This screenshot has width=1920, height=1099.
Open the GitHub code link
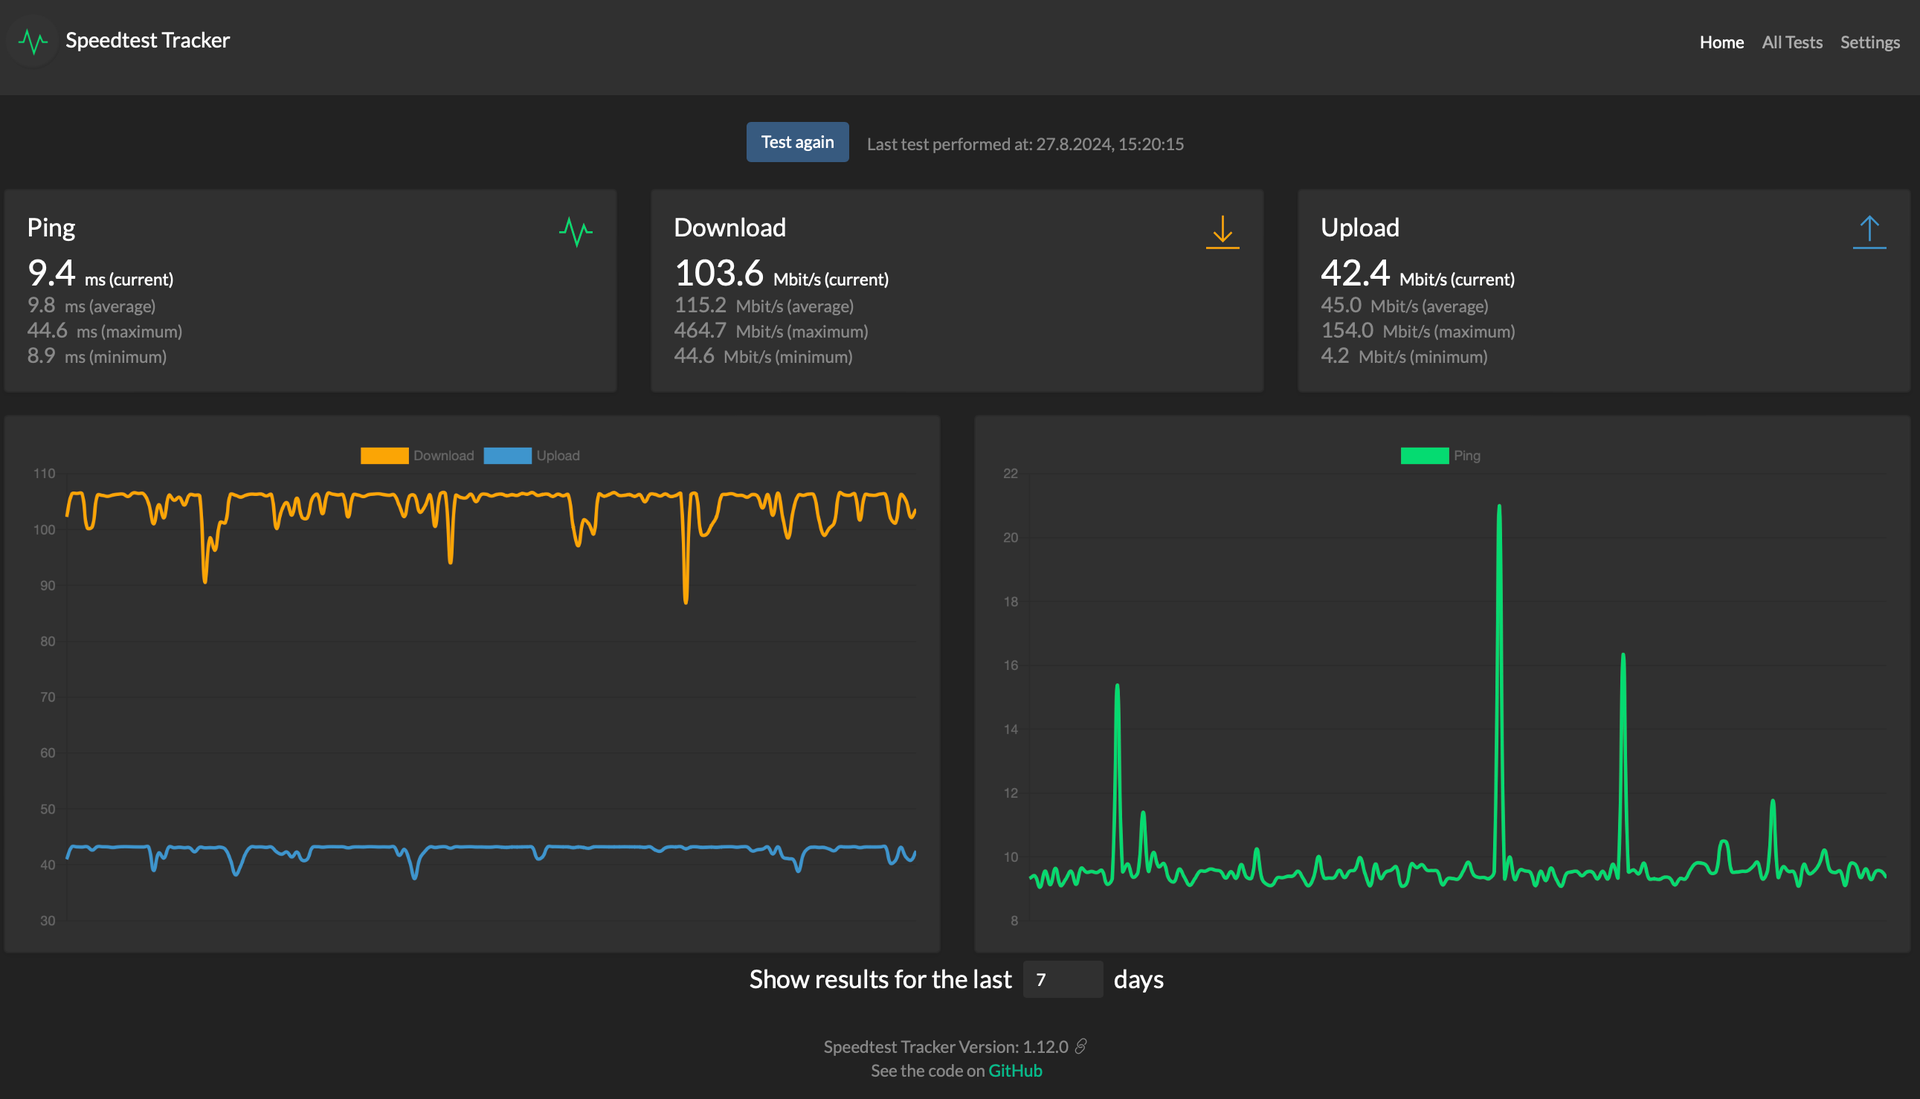1015,1070
